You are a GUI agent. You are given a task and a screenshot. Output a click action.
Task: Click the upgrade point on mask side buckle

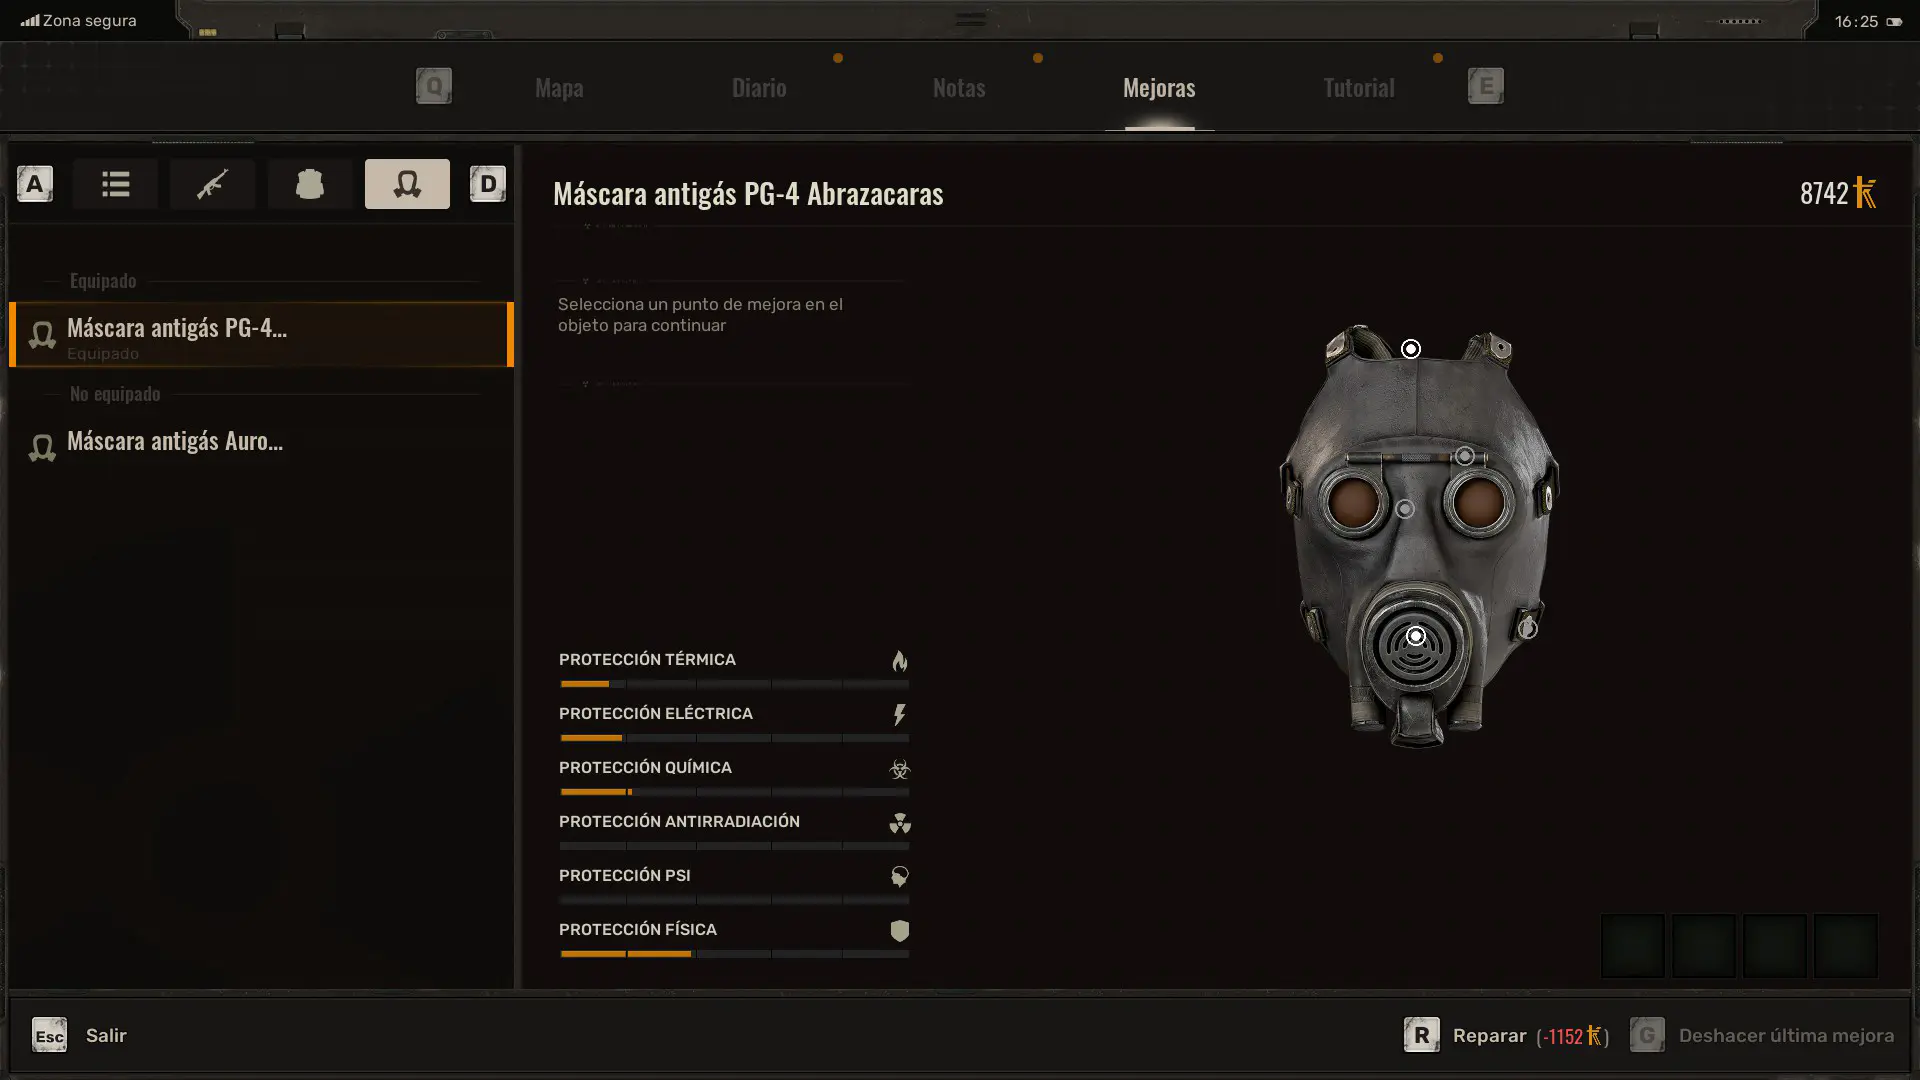pyautogui.click(x=1528, y=628)
